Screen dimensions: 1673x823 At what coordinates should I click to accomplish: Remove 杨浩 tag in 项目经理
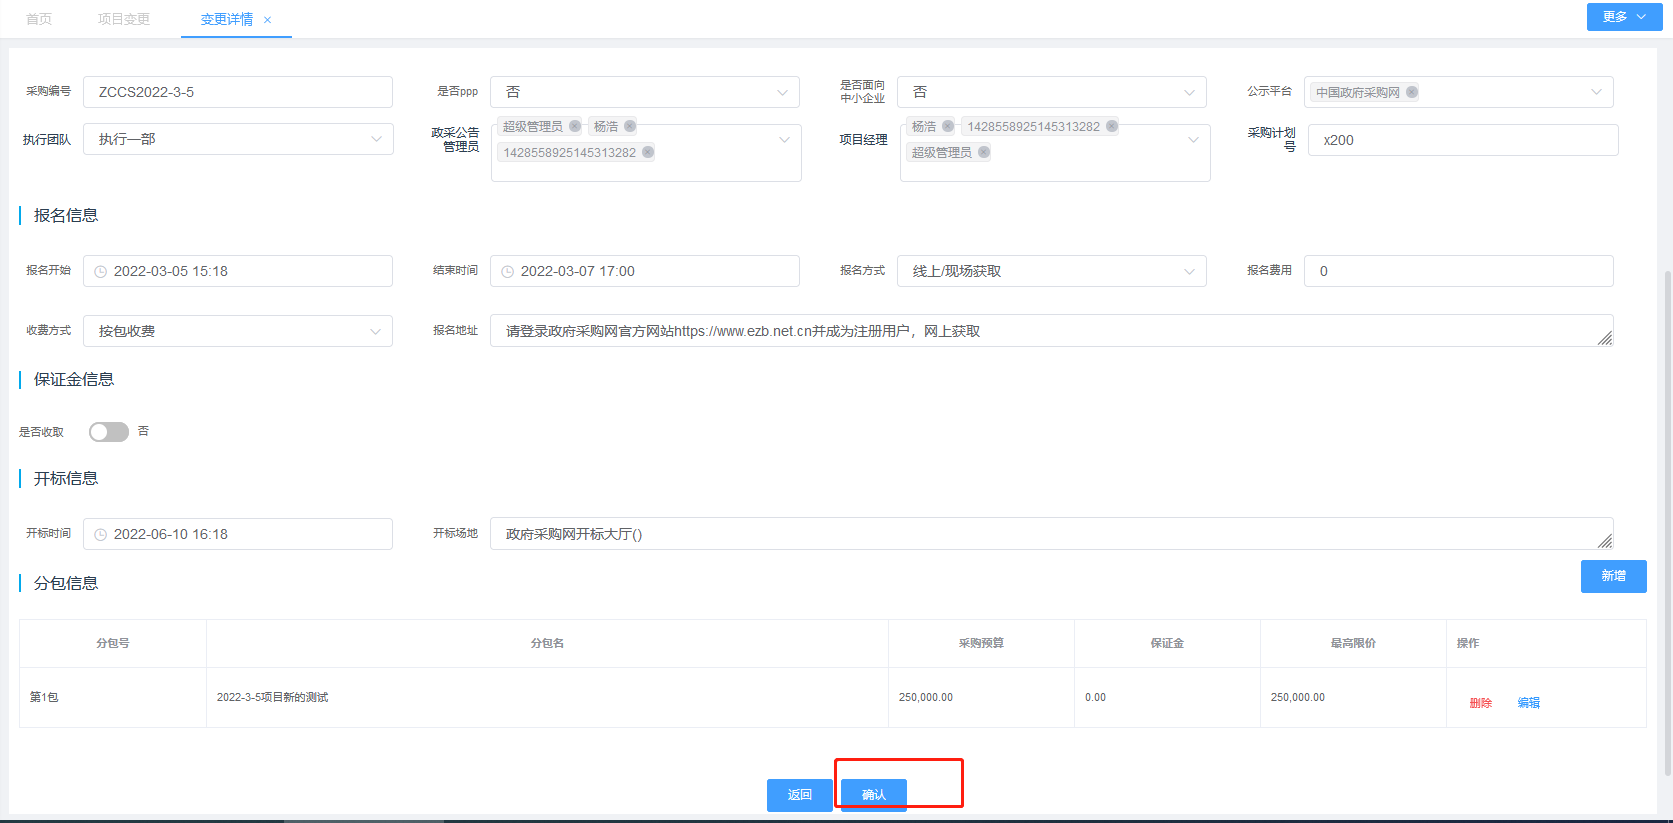point(948,126)
